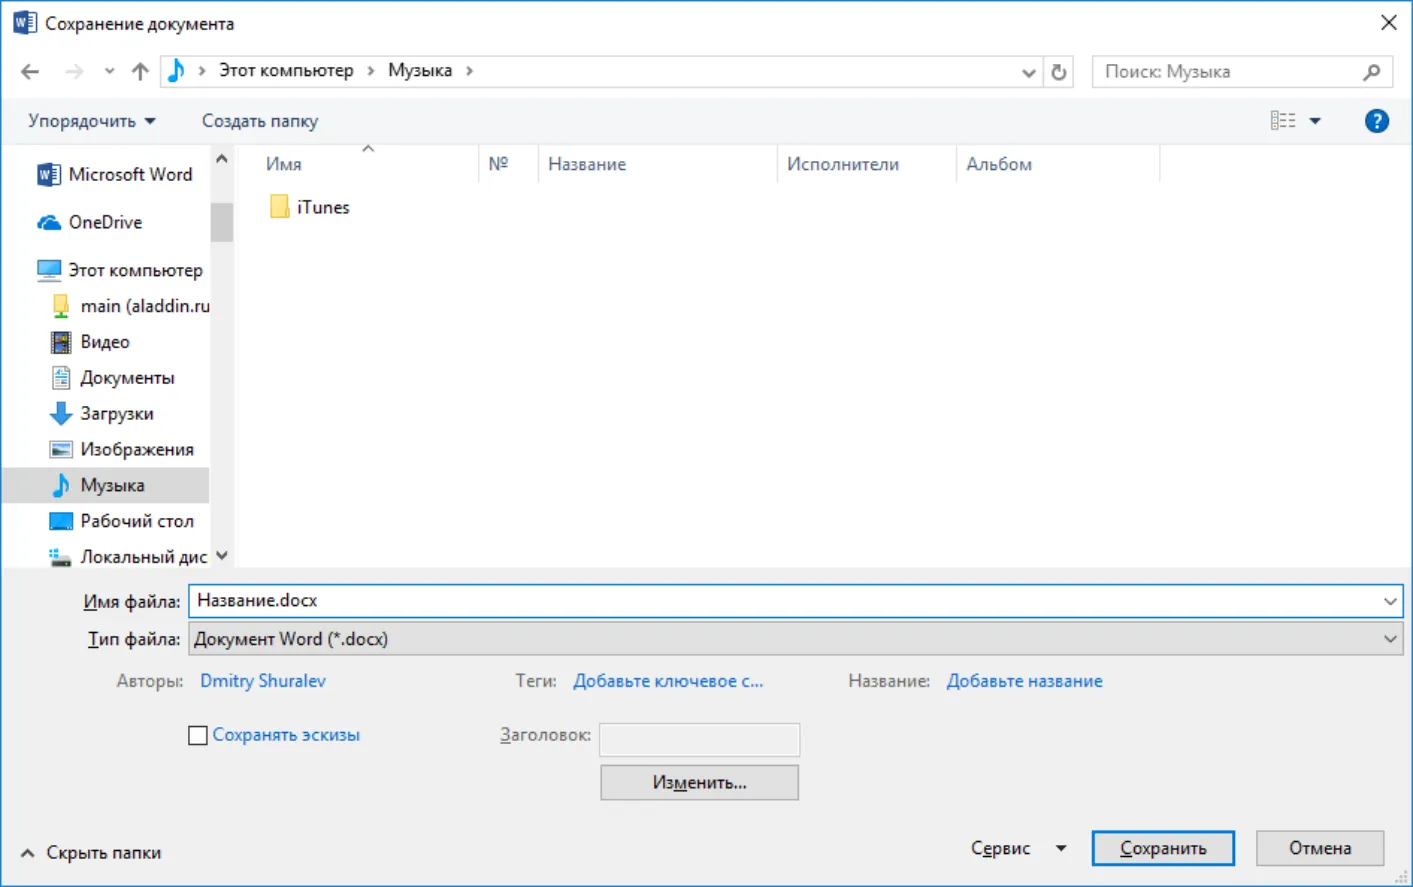Sort files by Имя column header

click(x=284, y=164)
